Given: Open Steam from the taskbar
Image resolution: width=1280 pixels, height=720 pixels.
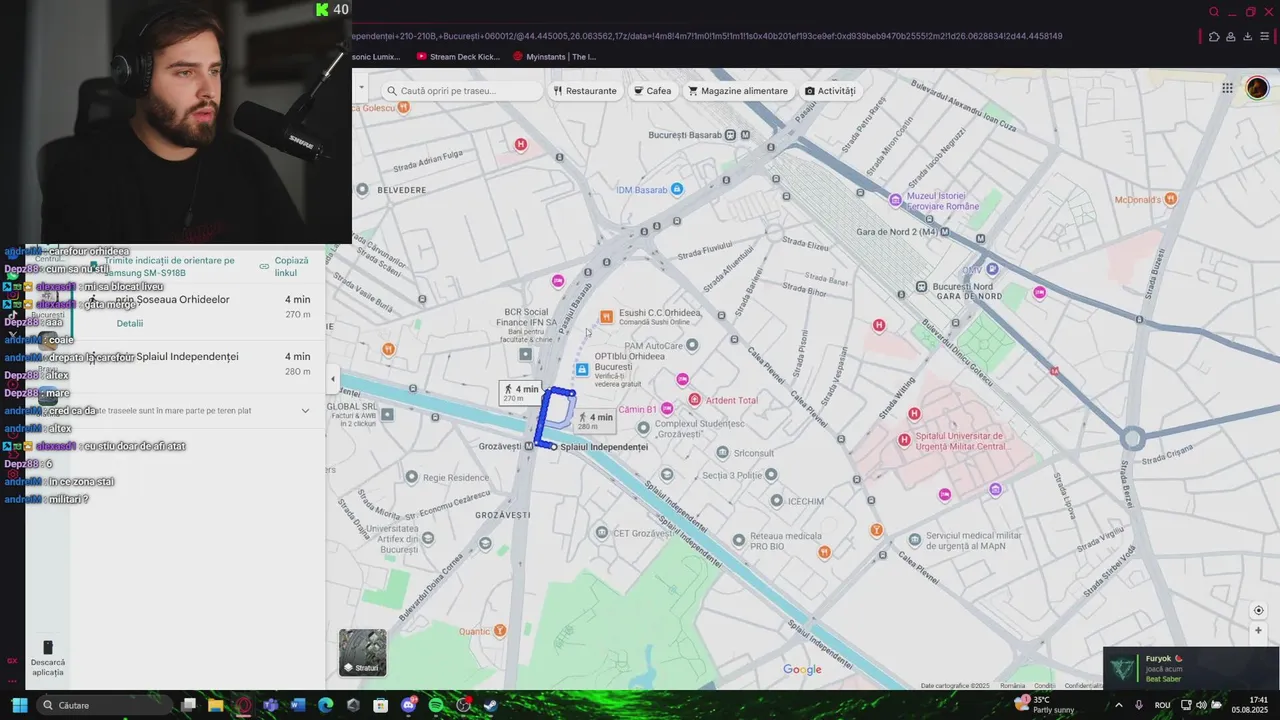Looking at the screenshot, I should pos(491,705).
